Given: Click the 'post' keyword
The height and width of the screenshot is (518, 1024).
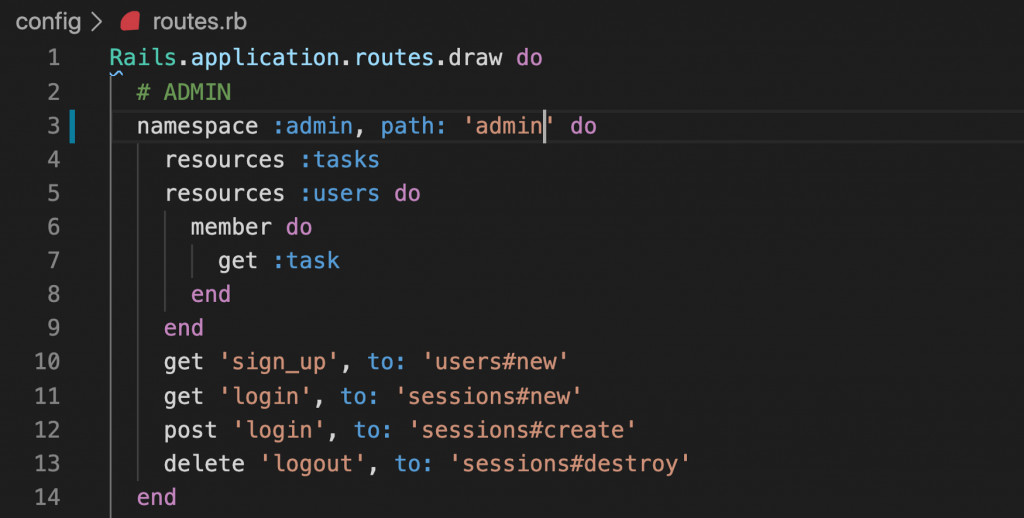Looking at the screenshot, I should (x=190, y=430).
